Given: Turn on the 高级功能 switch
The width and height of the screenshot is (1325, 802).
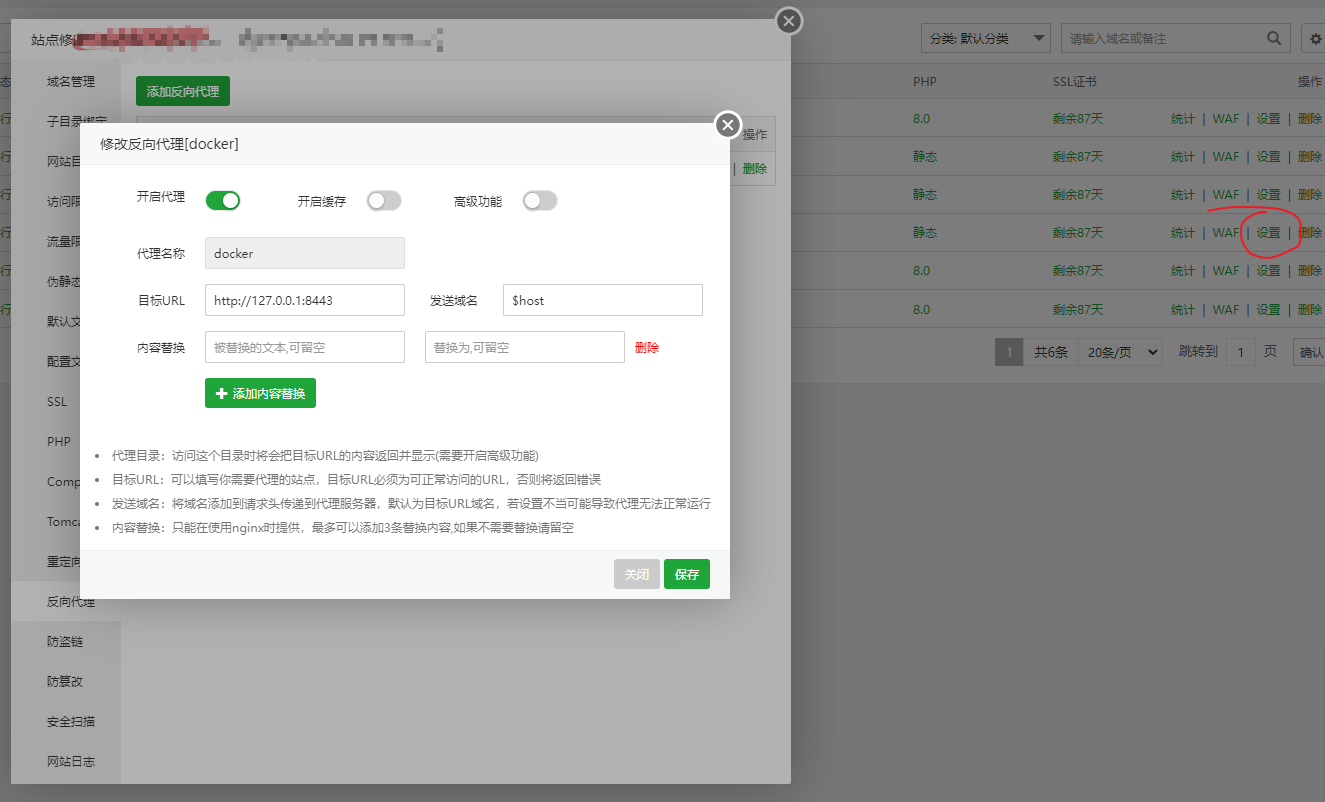Looking at the screenshot, I should click(540, 200).
